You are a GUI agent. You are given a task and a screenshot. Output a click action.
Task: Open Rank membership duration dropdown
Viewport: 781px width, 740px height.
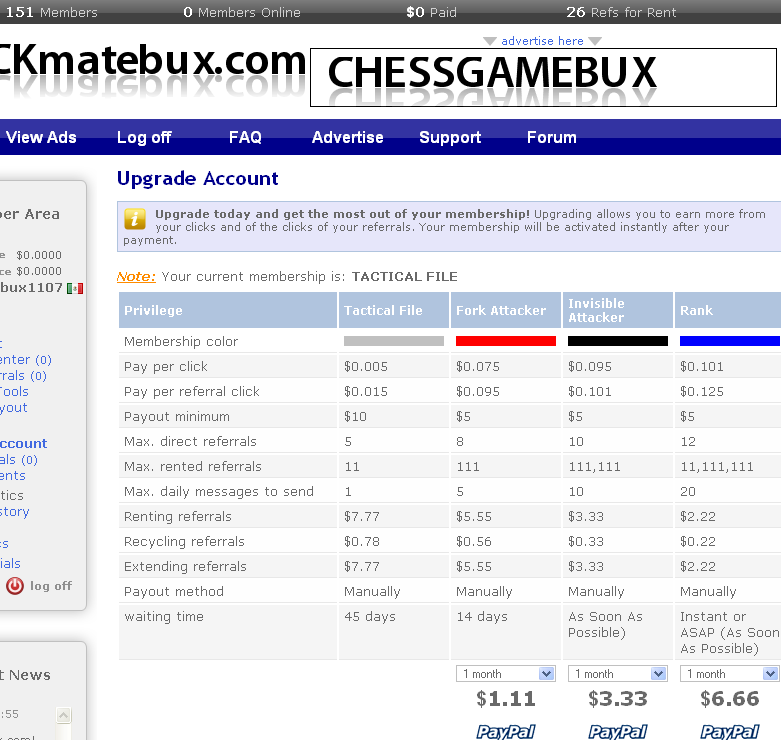tap(730, 674)
